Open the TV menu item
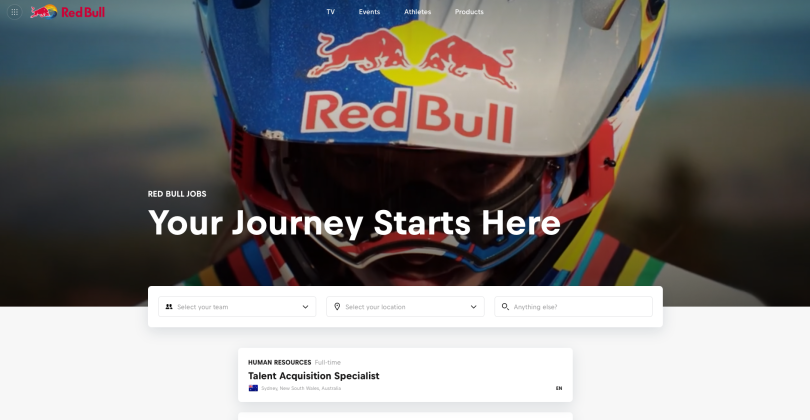810x420 pixels. coord(331,11)
